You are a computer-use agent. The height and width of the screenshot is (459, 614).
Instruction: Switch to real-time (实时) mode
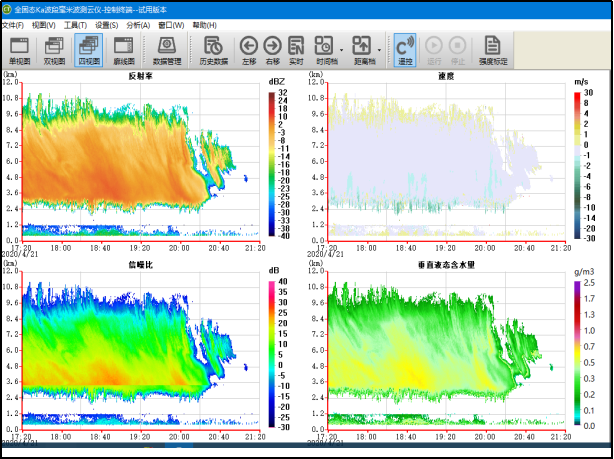tap(296, 51)
